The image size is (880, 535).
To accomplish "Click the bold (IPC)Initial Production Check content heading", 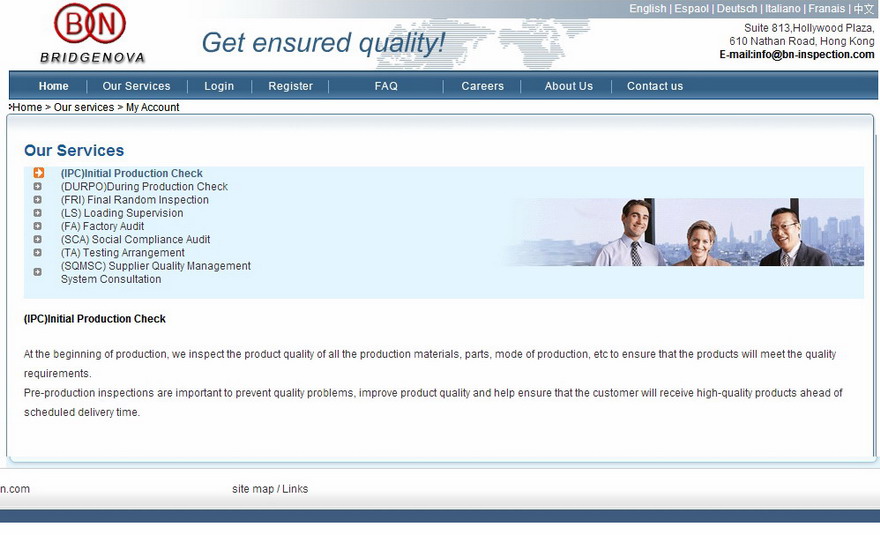I will click(x=95, y=319).
